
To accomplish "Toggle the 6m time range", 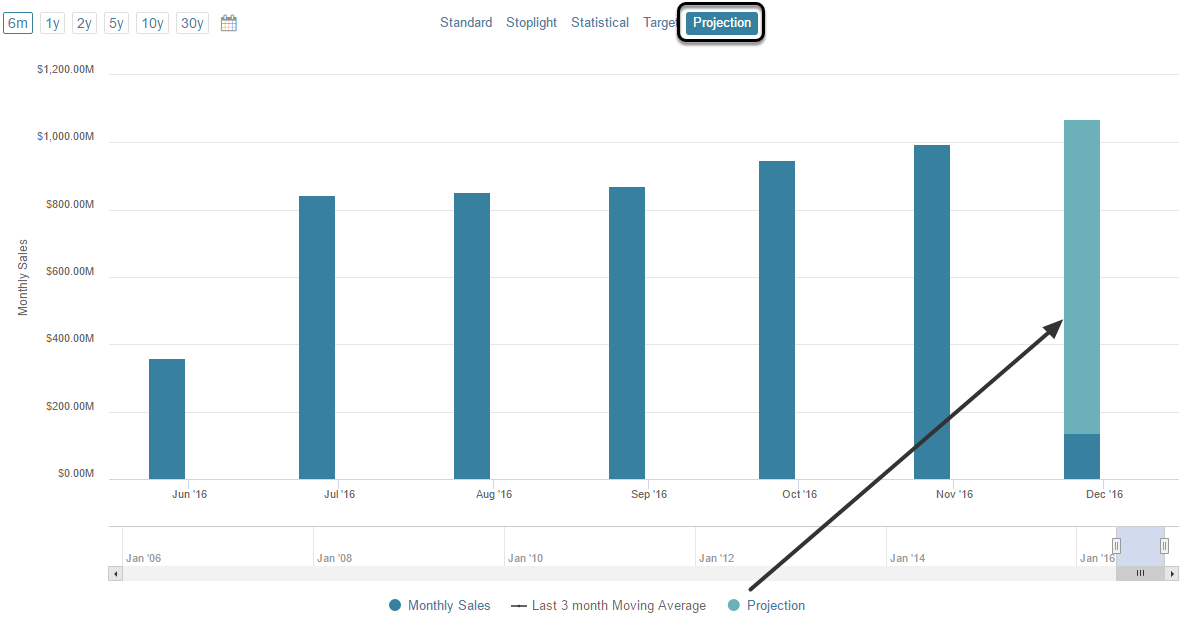I will coord(18,22).
